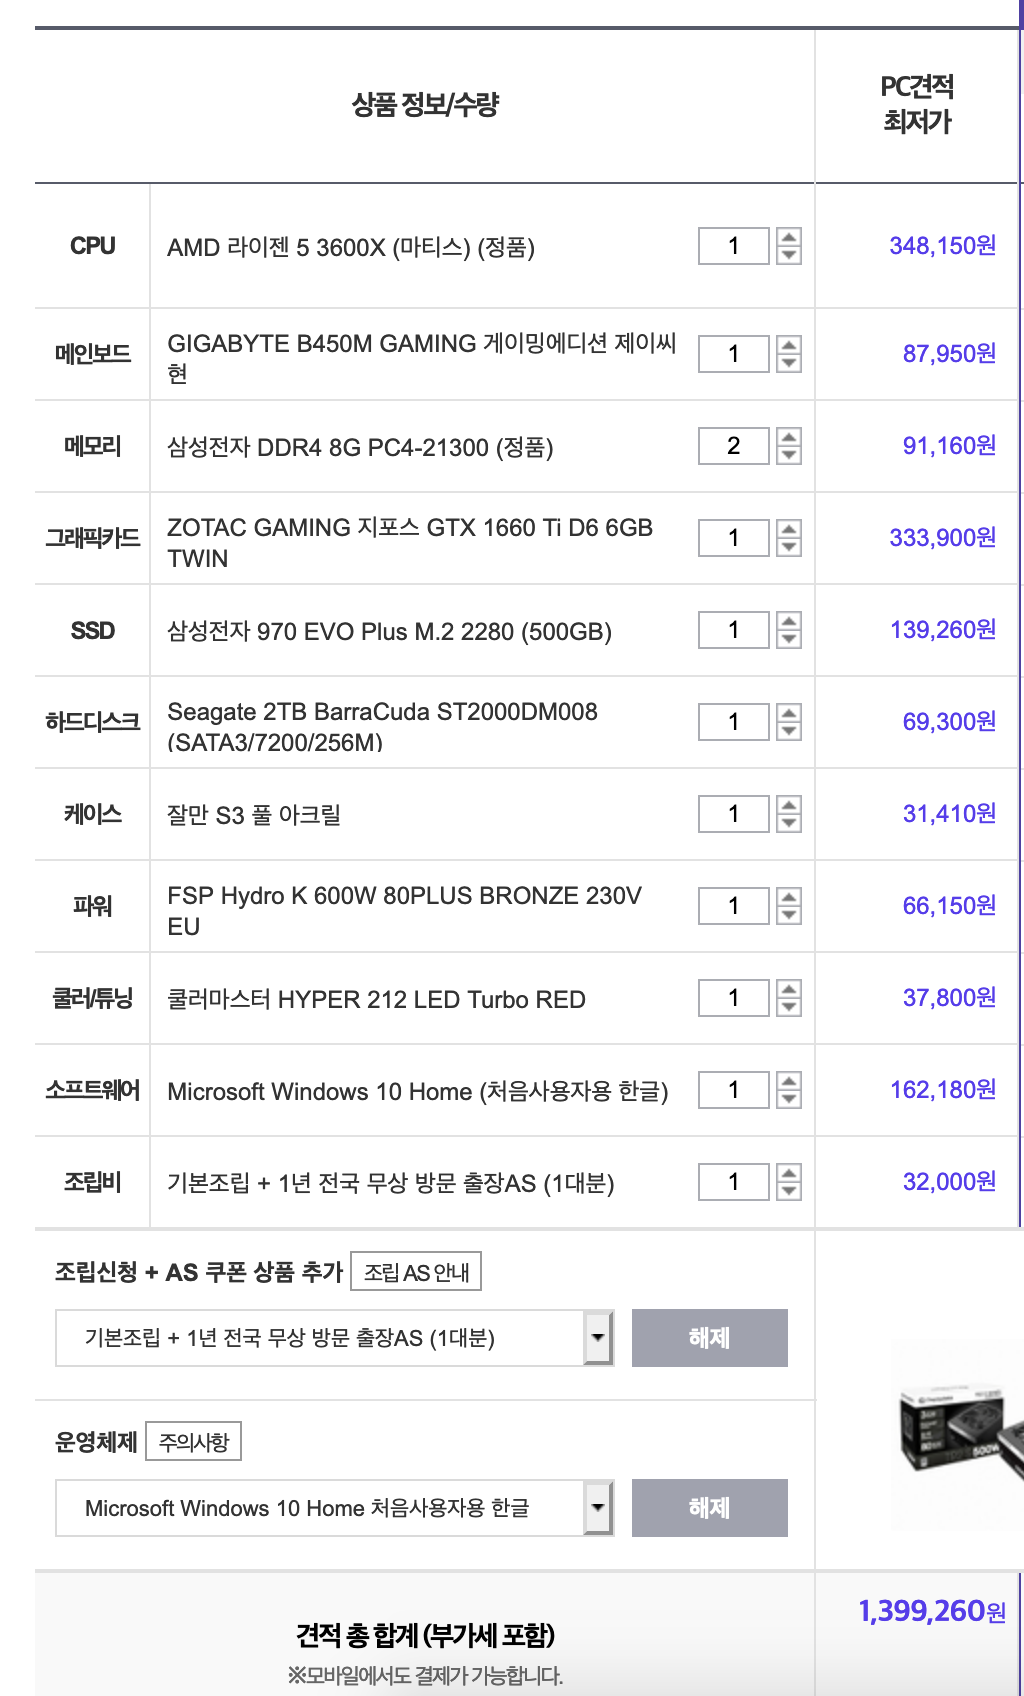Open the 주의사항 notice button
The width and height of the screenshot is (1024, 1696).
194,1442
